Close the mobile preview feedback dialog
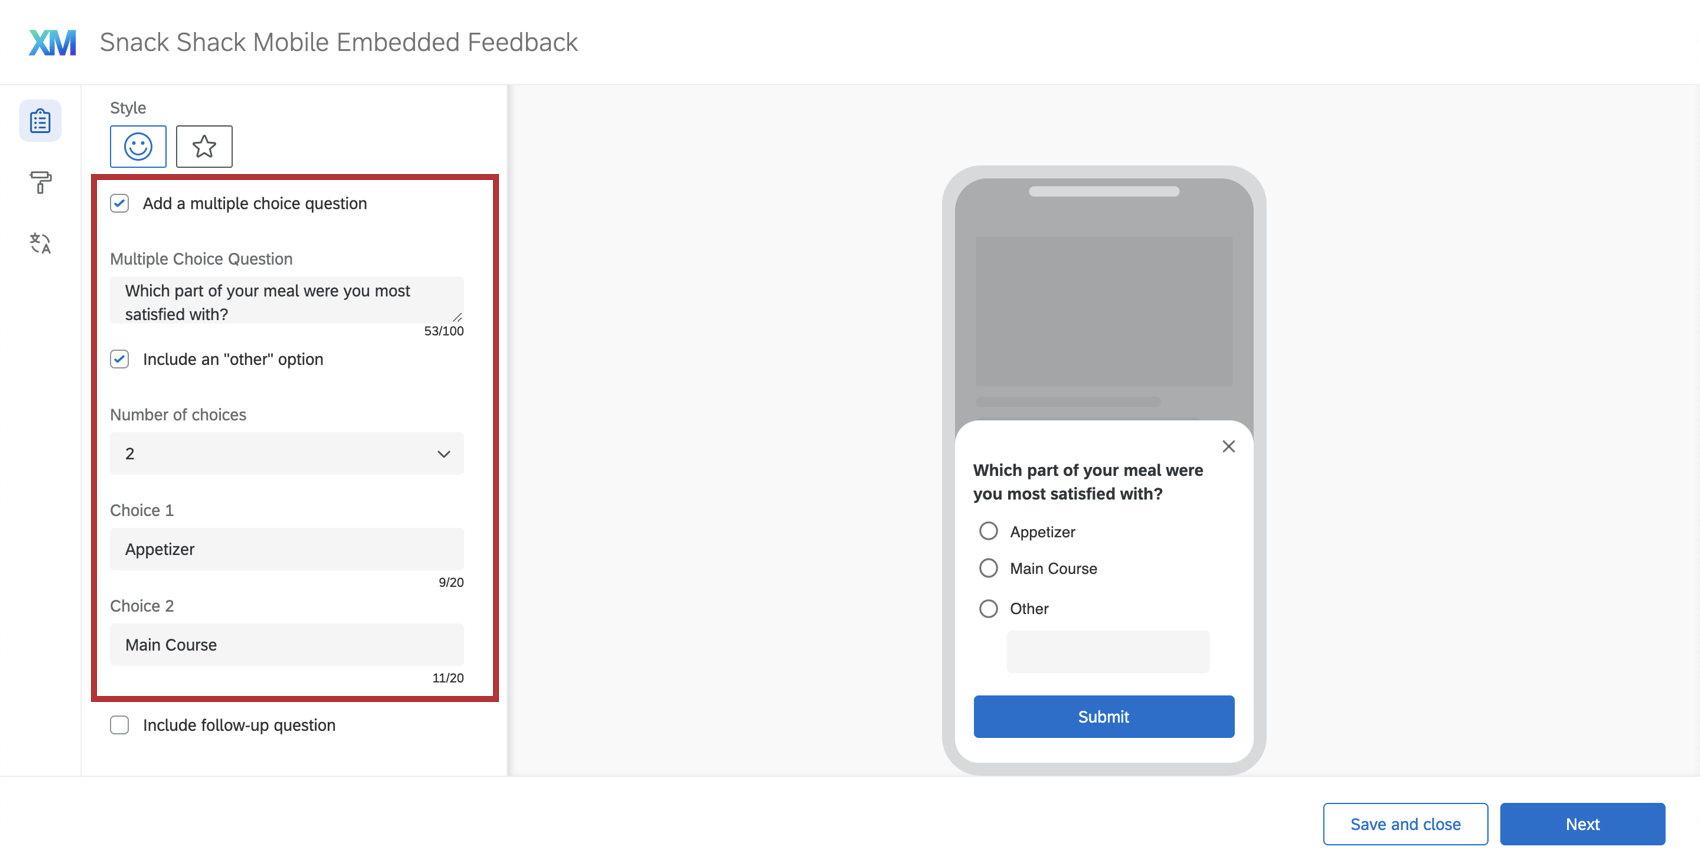1700x850 pixels. point(1228,447)
